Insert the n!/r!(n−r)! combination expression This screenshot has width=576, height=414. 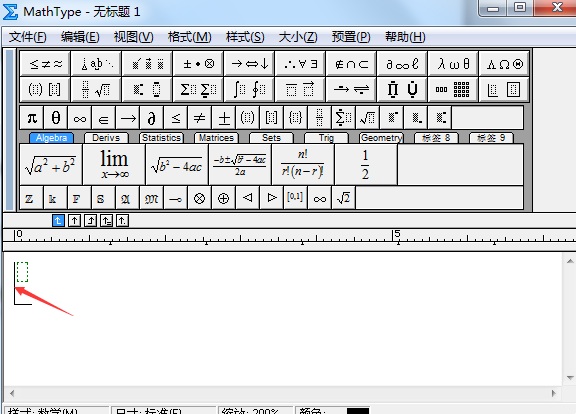[x=303, y=165]
